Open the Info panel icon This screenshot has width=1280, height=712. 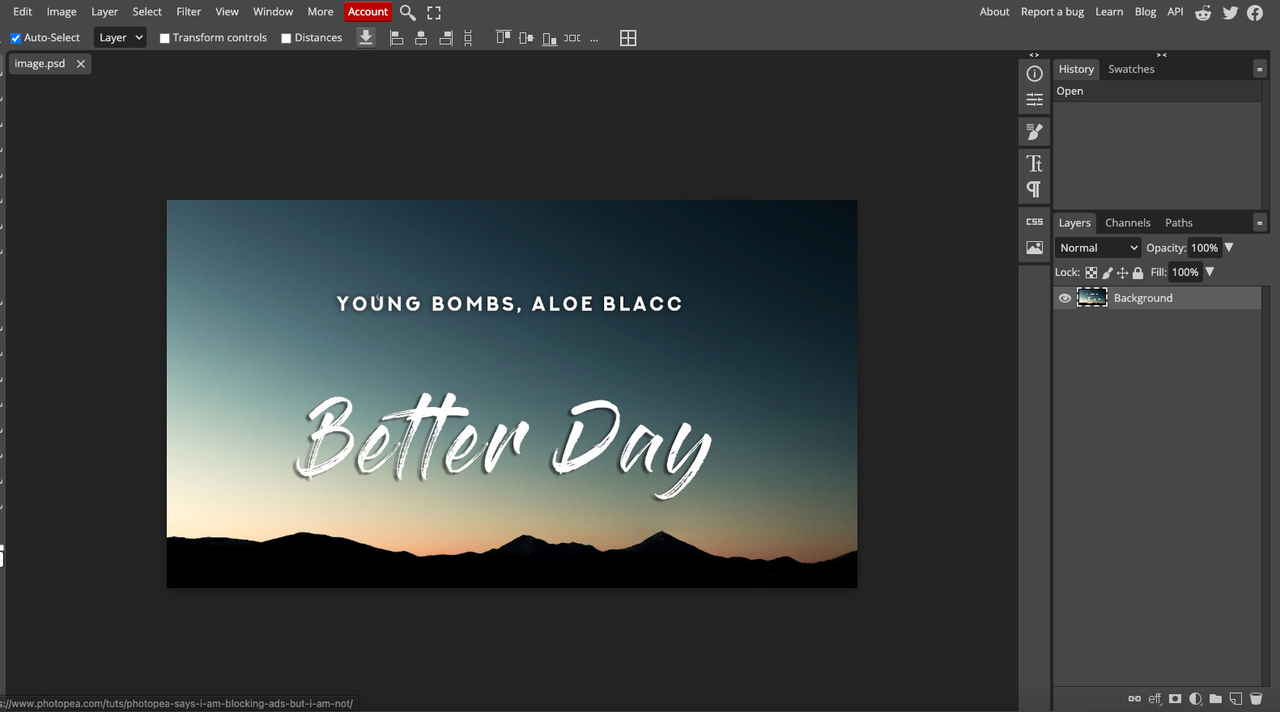tap(1035, 73)
